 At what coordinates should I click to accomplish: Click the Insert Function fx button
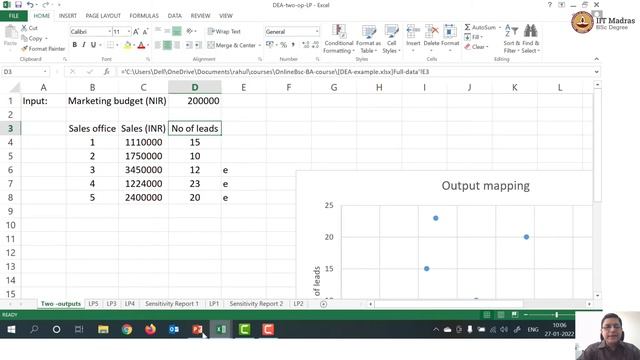pos(107,72)
